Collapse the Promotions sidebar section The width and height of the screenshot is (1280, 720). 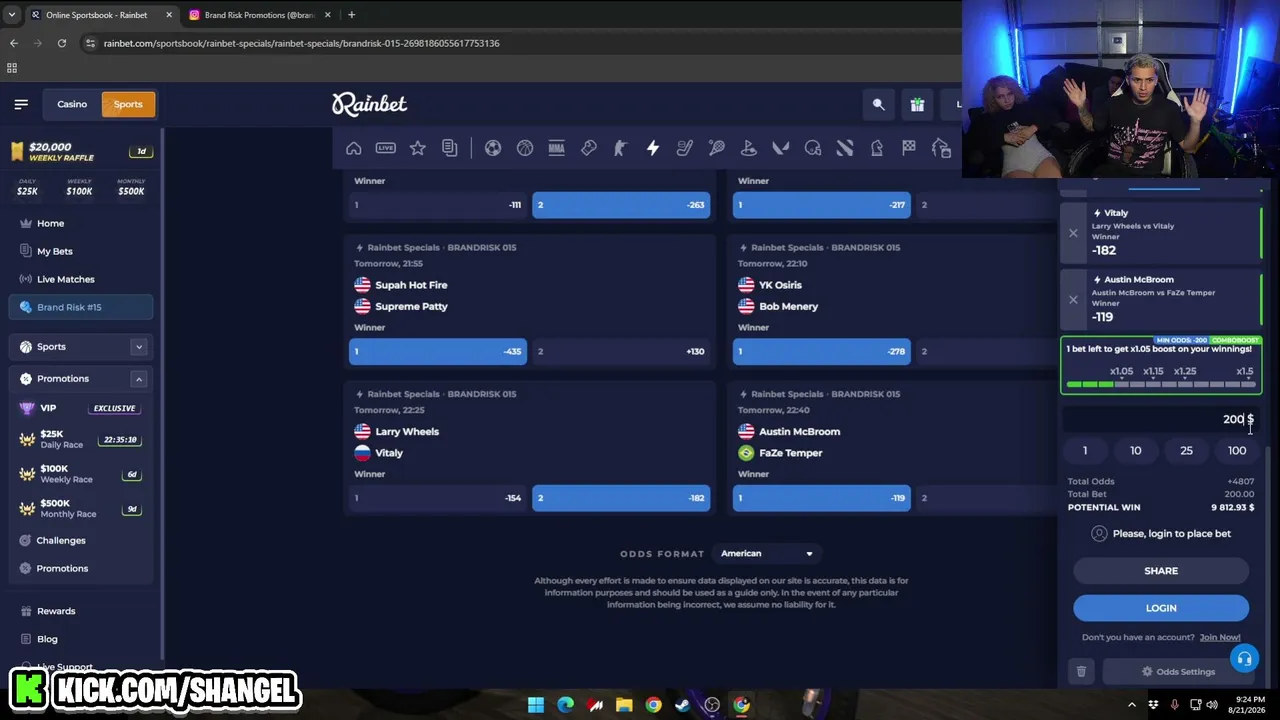pyautogui.click(x=139, y=379)
